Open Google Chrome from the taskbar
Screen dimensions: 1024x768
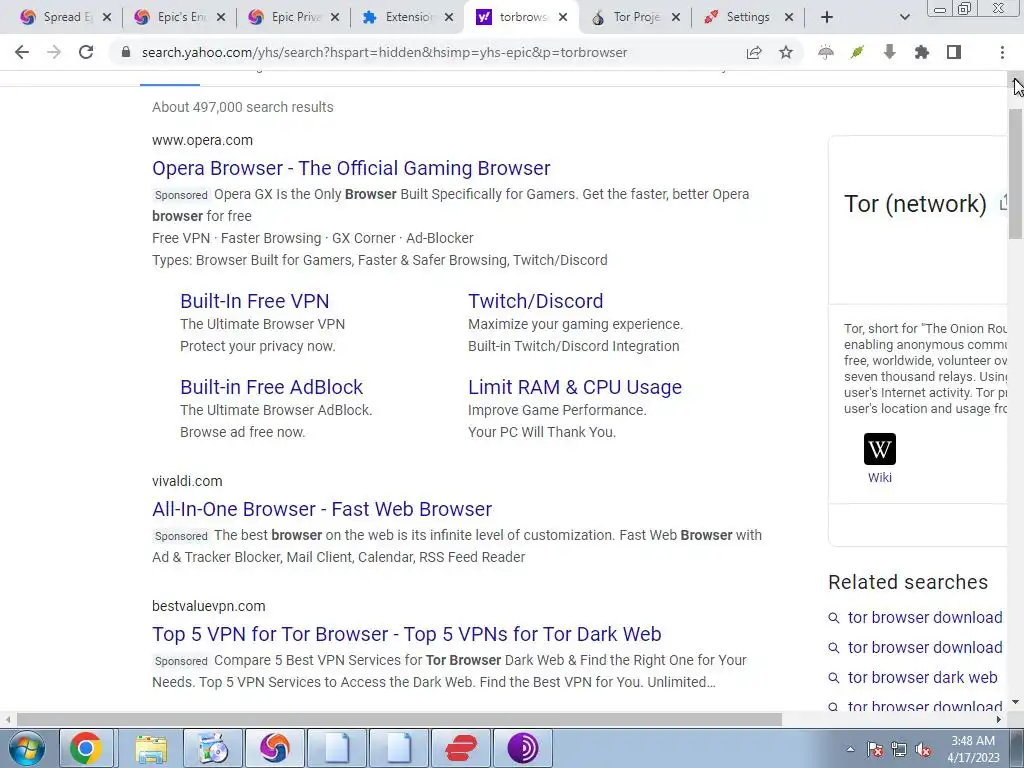(86, 748)
